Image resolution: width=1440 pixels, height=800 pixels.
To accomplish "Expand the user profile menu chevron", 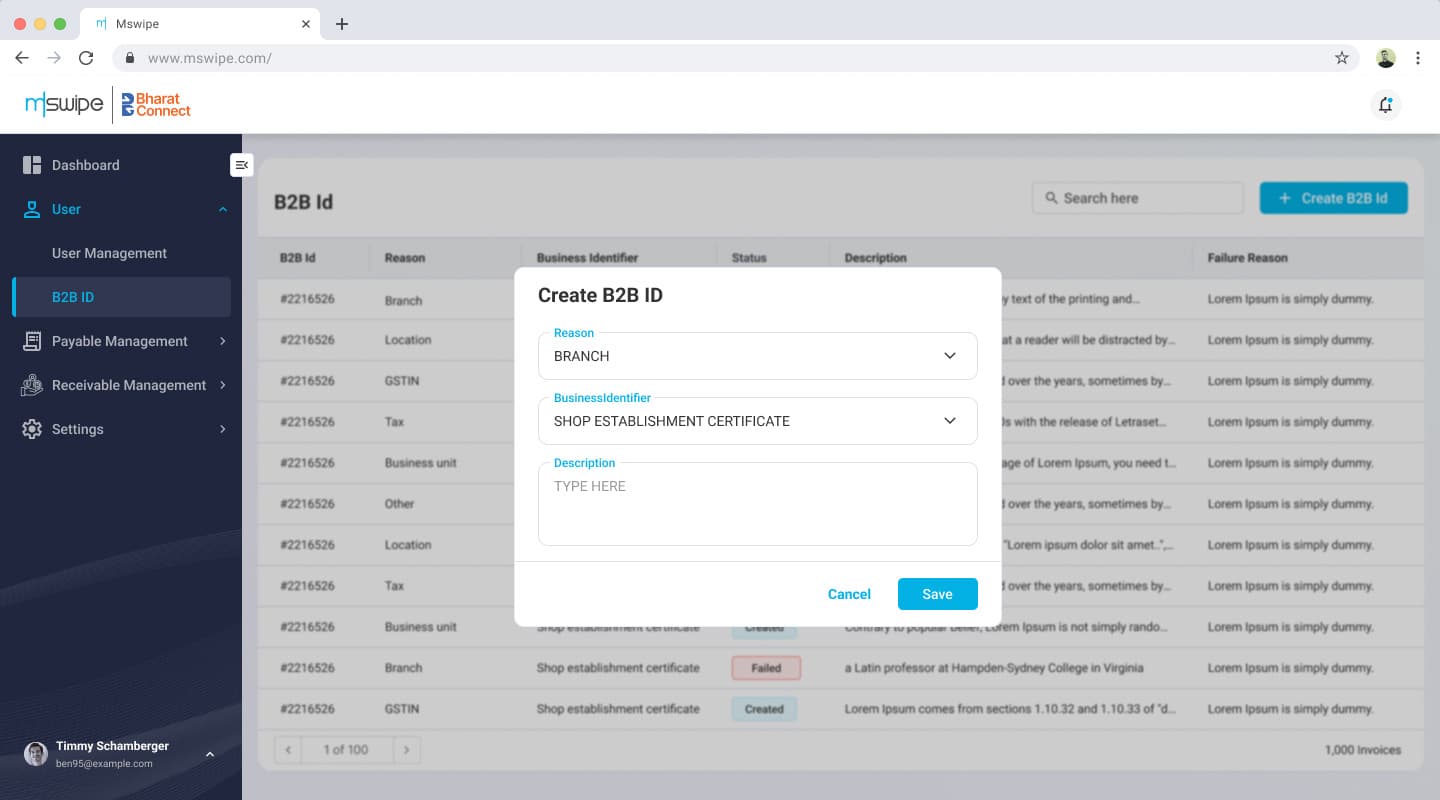I will [210, 754].
